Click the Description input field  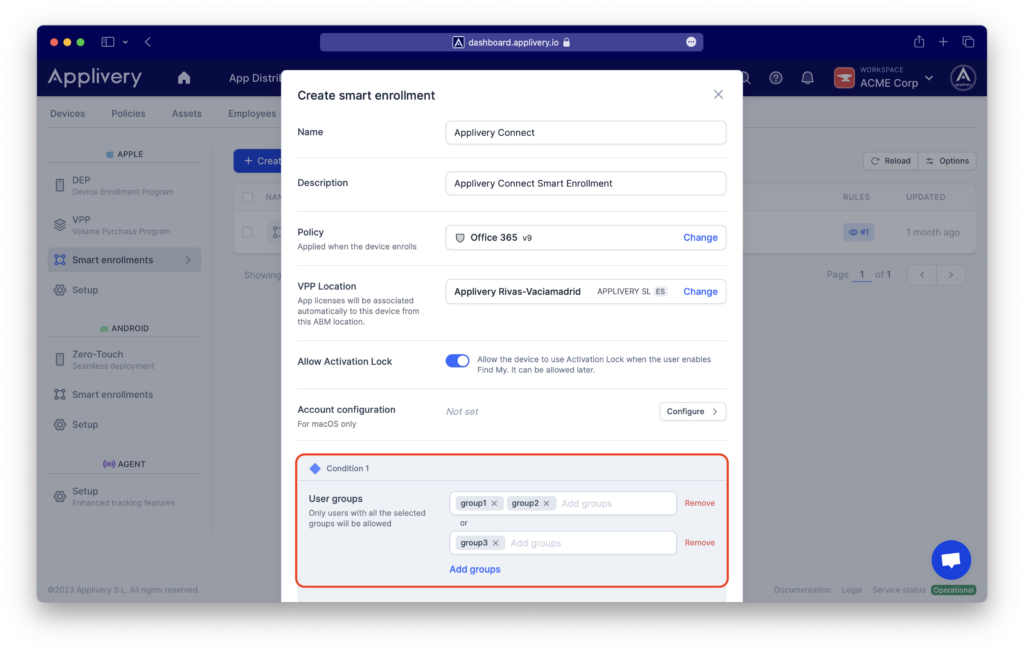(x=585, y=183)
